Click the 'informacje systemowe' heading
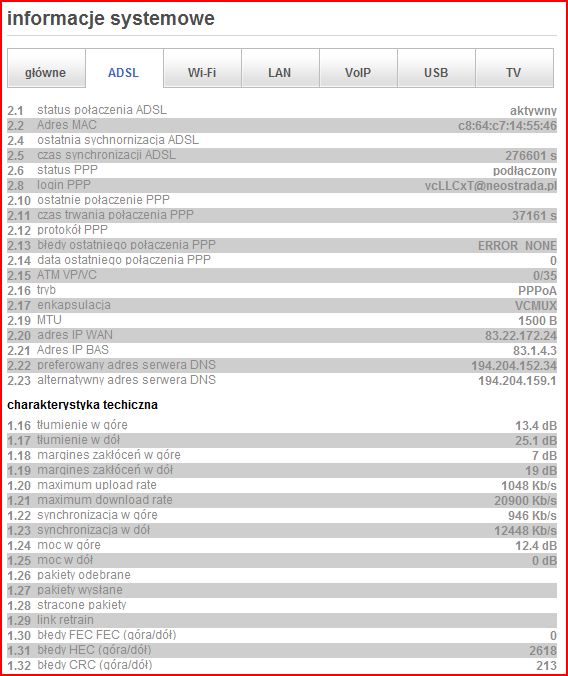Image resolution: width=568 pixels, height=676 pixels. pos(111,19)
